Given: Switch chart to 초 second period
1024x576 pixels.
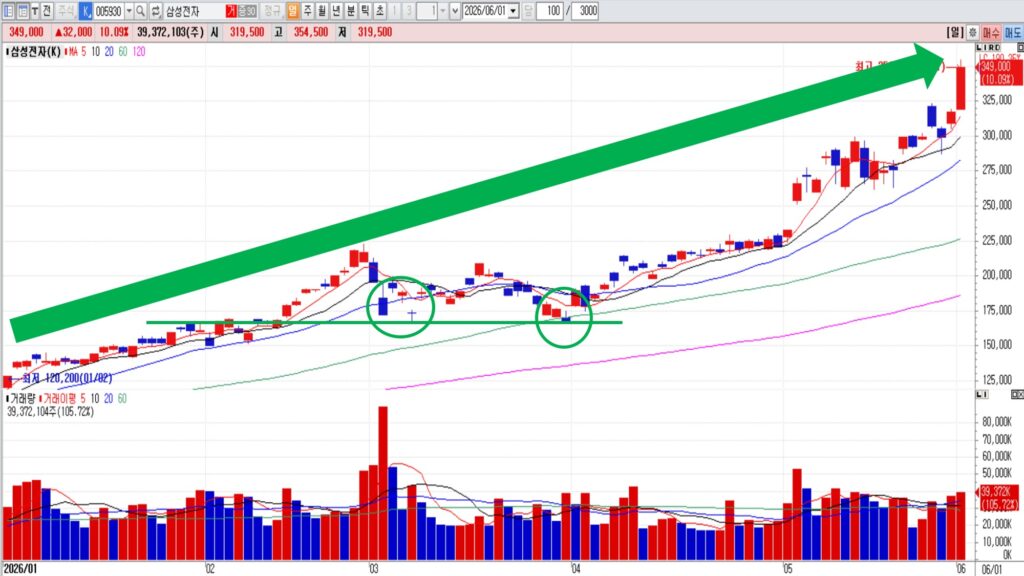Looking at the screenshot, I should click(x=379, y=11).
